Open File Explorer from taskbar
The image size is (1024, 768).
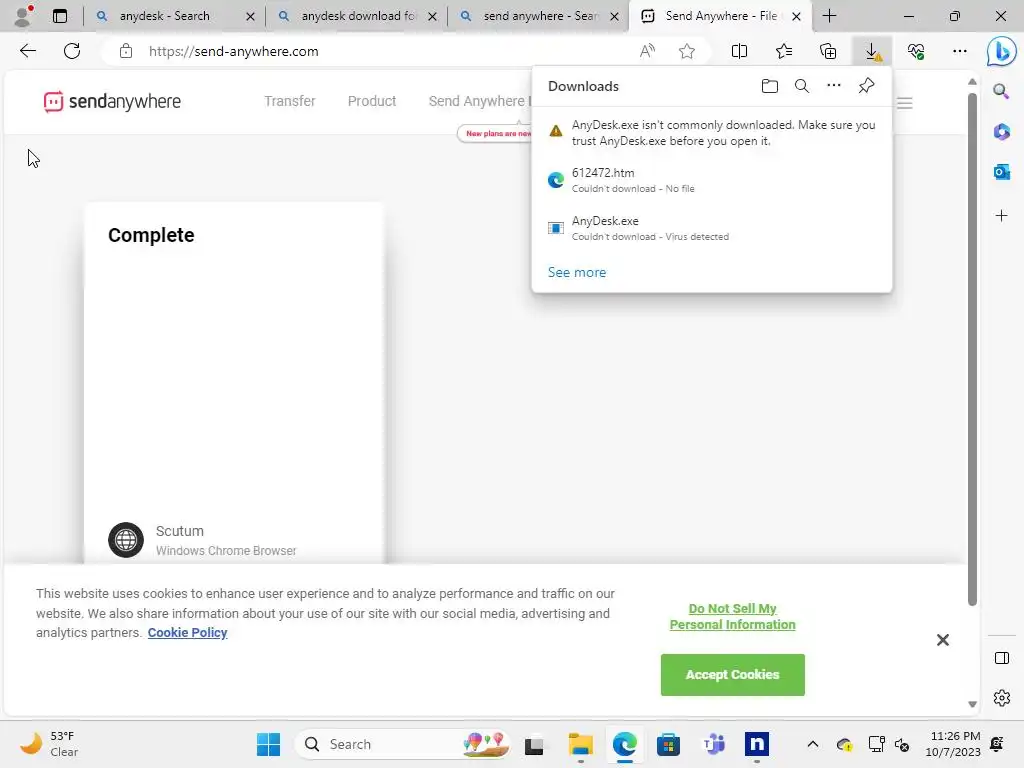(x=580, y=744)
